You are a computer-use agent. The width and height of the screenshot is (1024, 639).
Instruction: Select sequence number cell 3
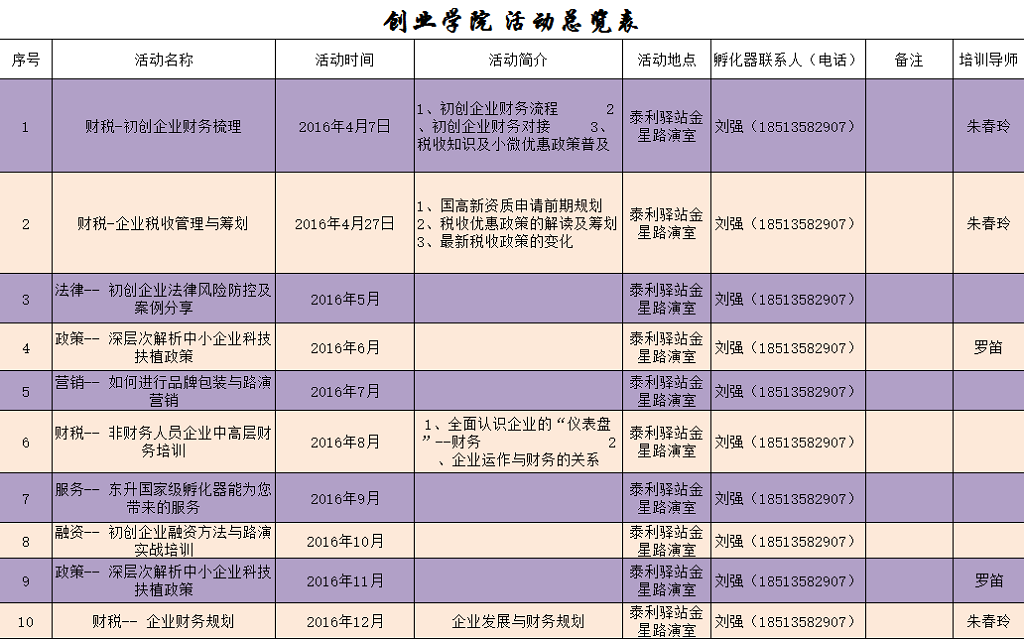tap(25, 299)
